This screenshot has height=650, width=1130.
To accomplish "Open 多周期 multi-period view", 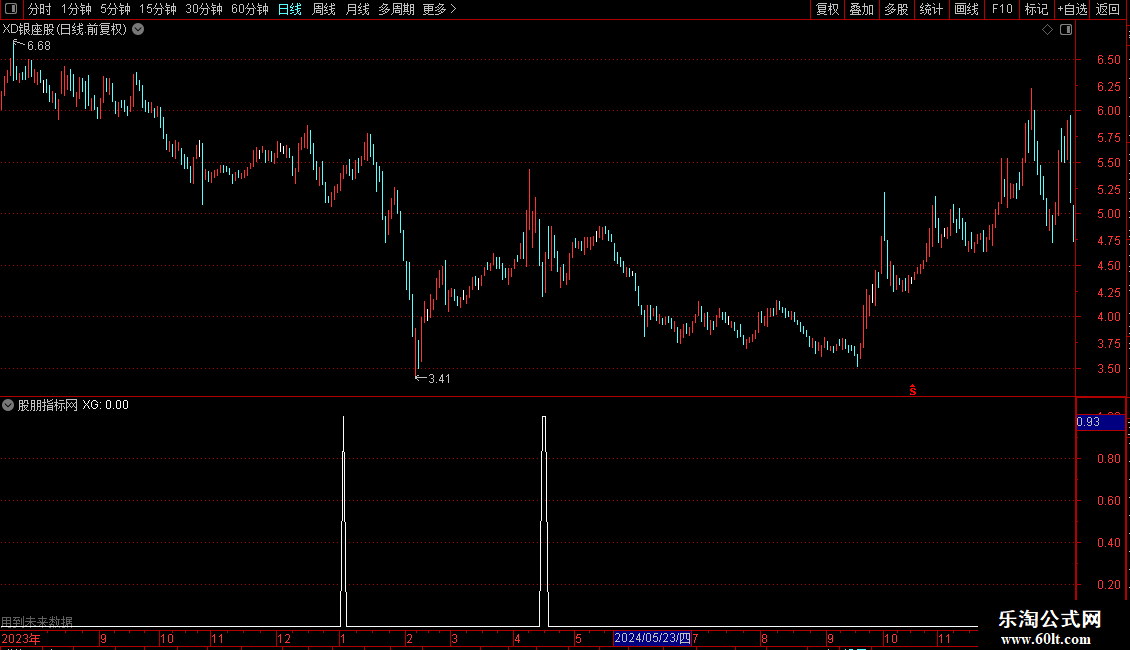I will point(396,9).
